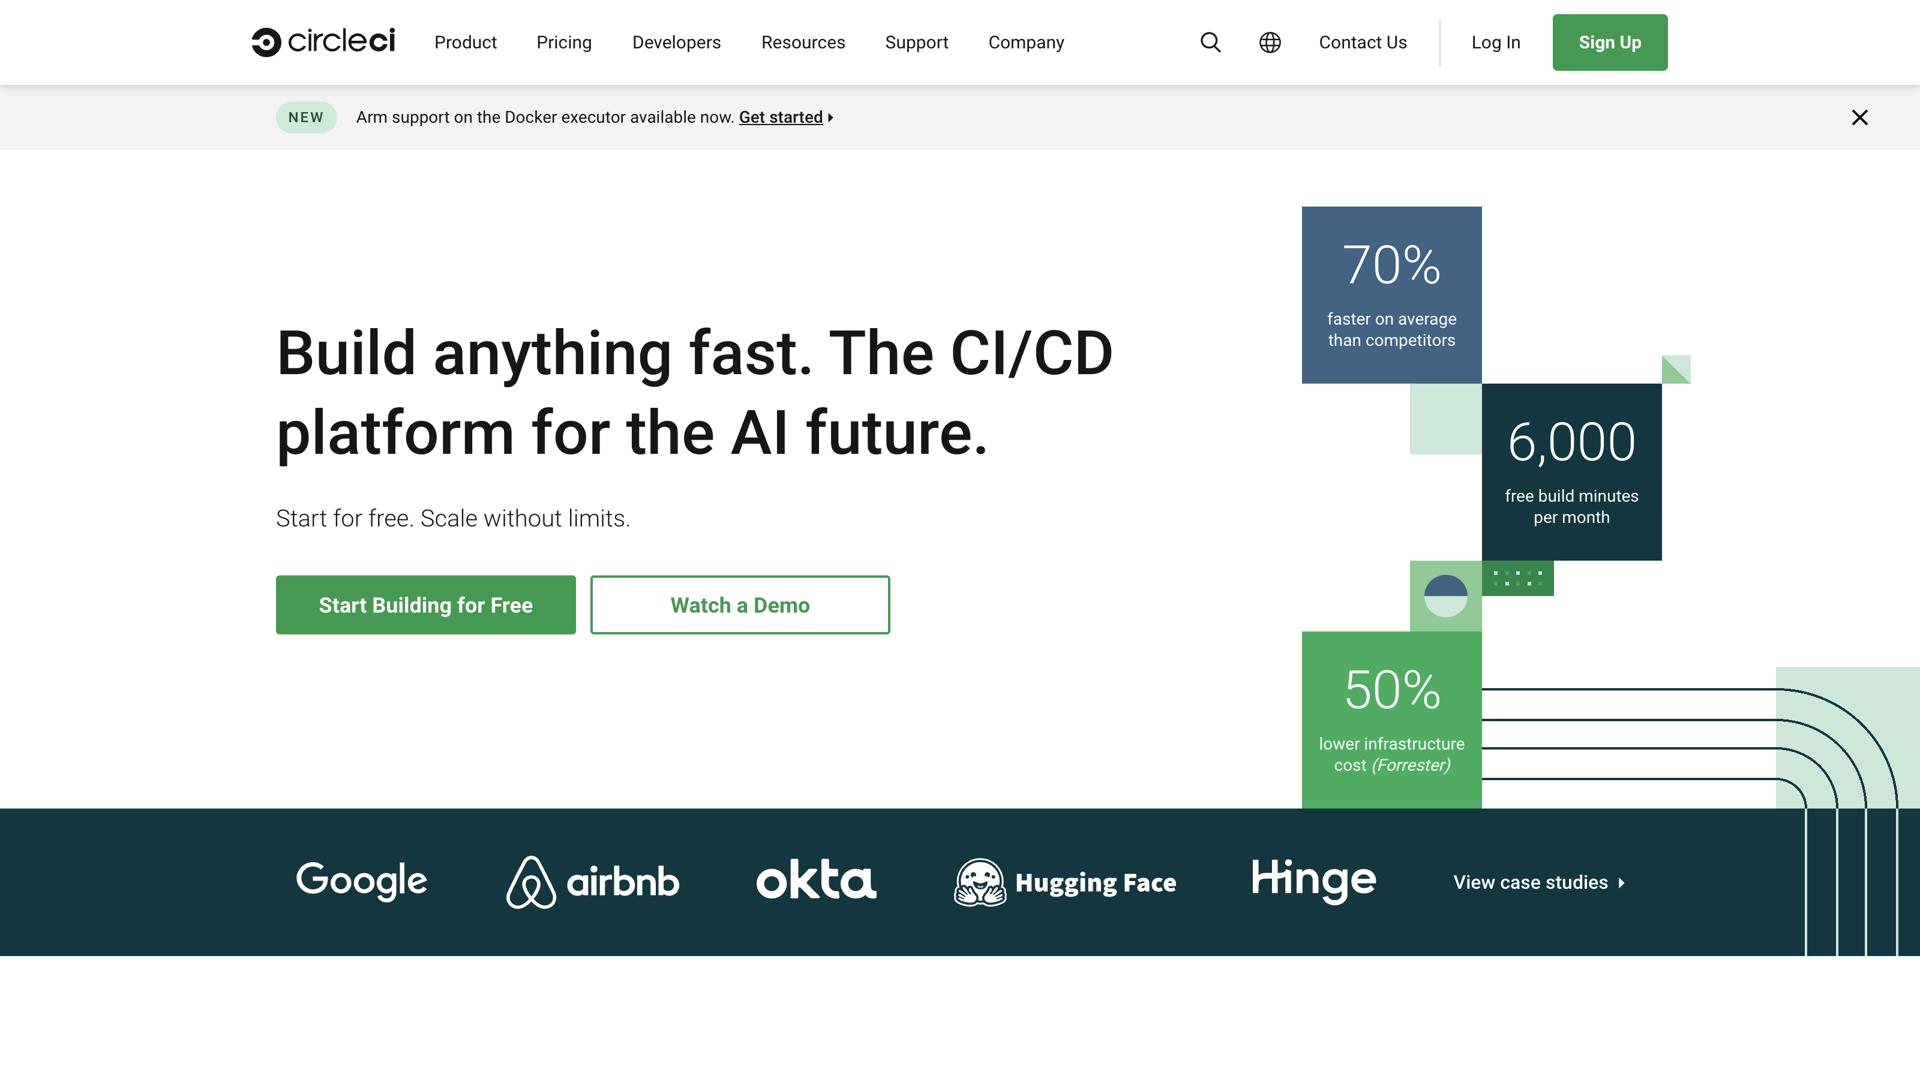Open the Company dropdown
The width and height of the screenshot is (1920, 1080).
tap(1026, 42)
